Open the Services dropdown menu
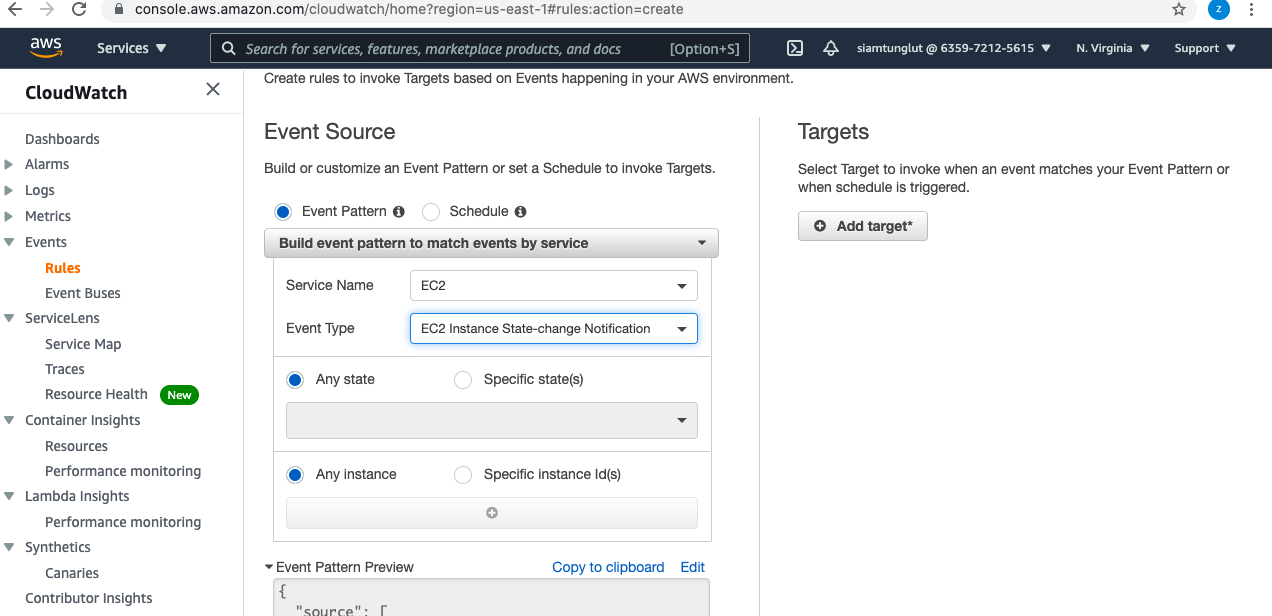Screen dimensions: 1272x616 (131, 48)
